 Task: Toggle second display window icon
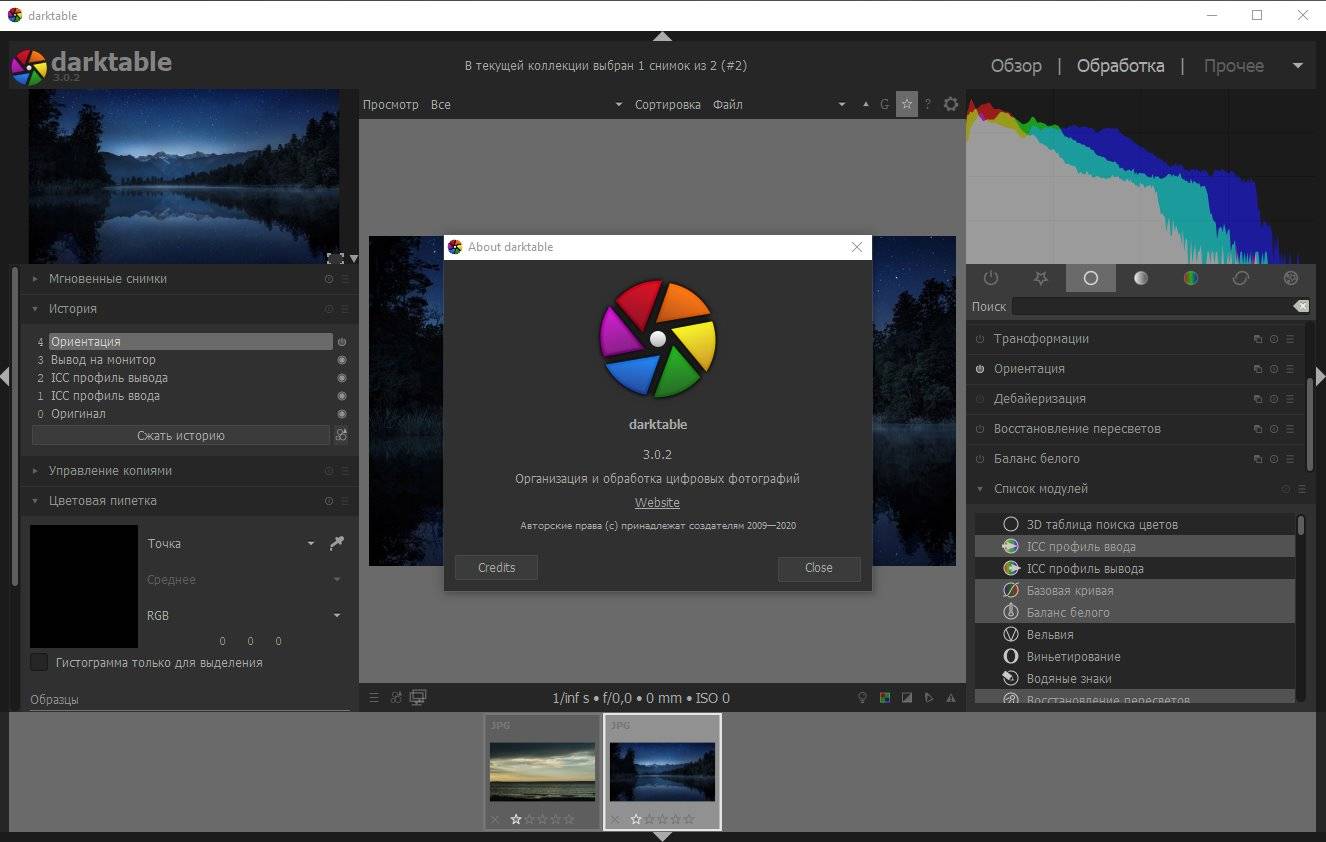point(418,698)
